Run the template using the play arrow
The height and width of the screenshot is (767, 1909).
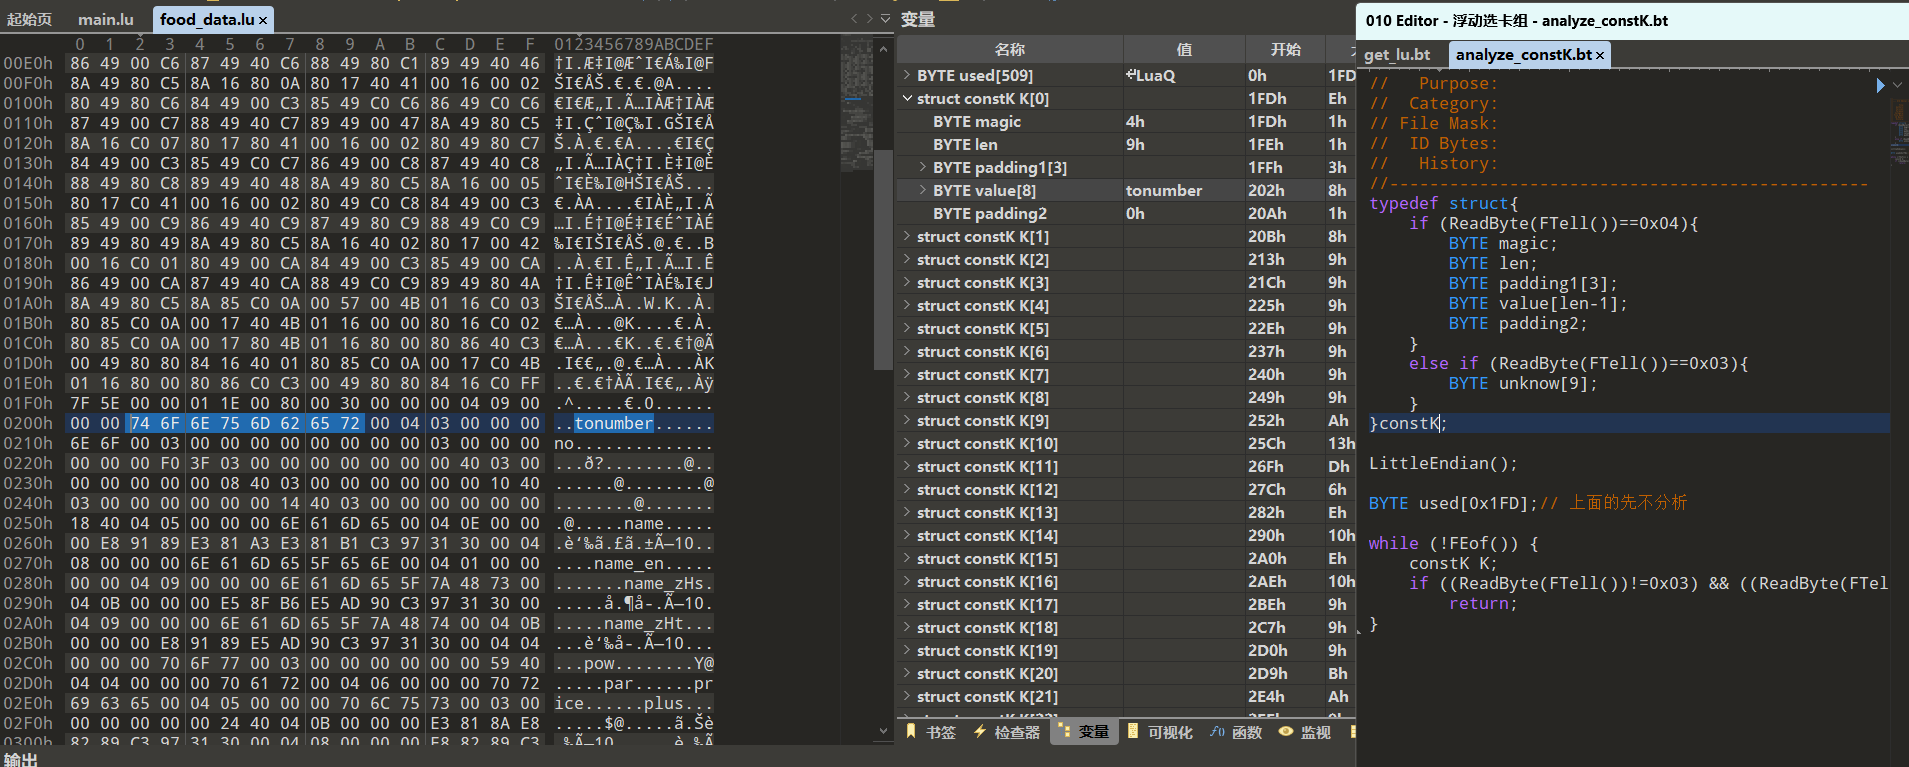click(x=1880, y=86)
